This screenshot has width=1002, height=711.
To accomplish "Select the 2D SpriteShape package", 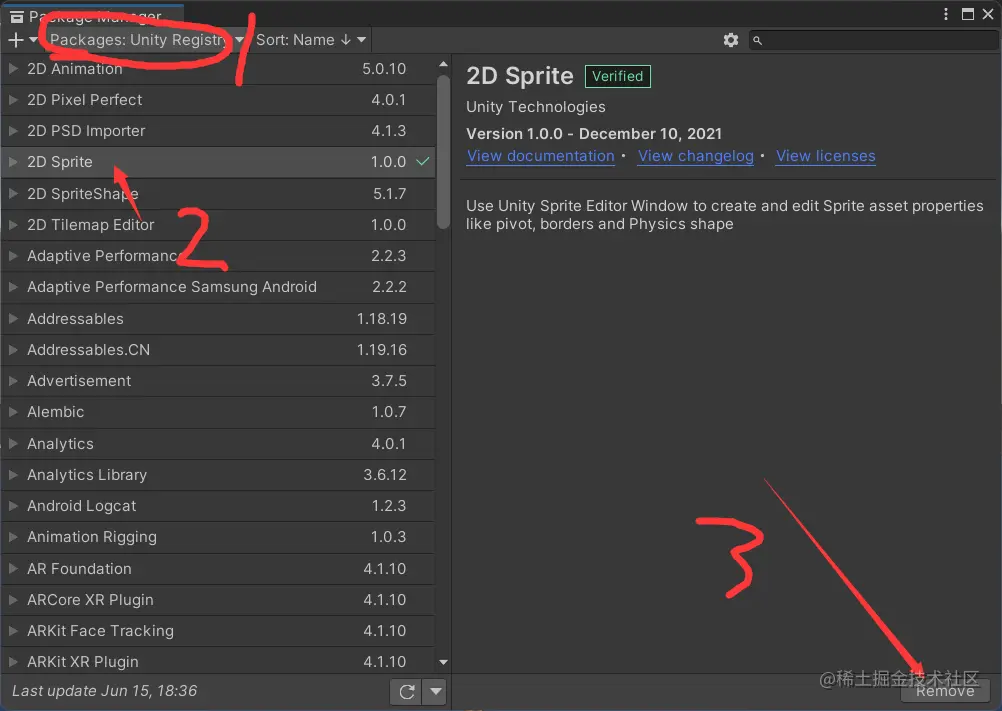I will (x=218, y=194).
